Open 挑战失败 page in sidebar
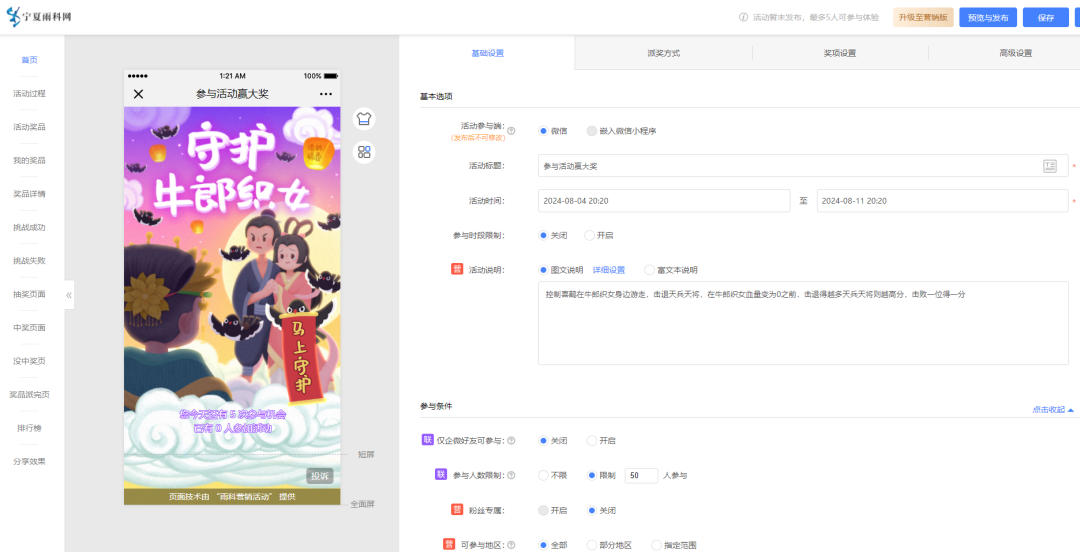Screen dimensions: 1080x552 [30, 260]
